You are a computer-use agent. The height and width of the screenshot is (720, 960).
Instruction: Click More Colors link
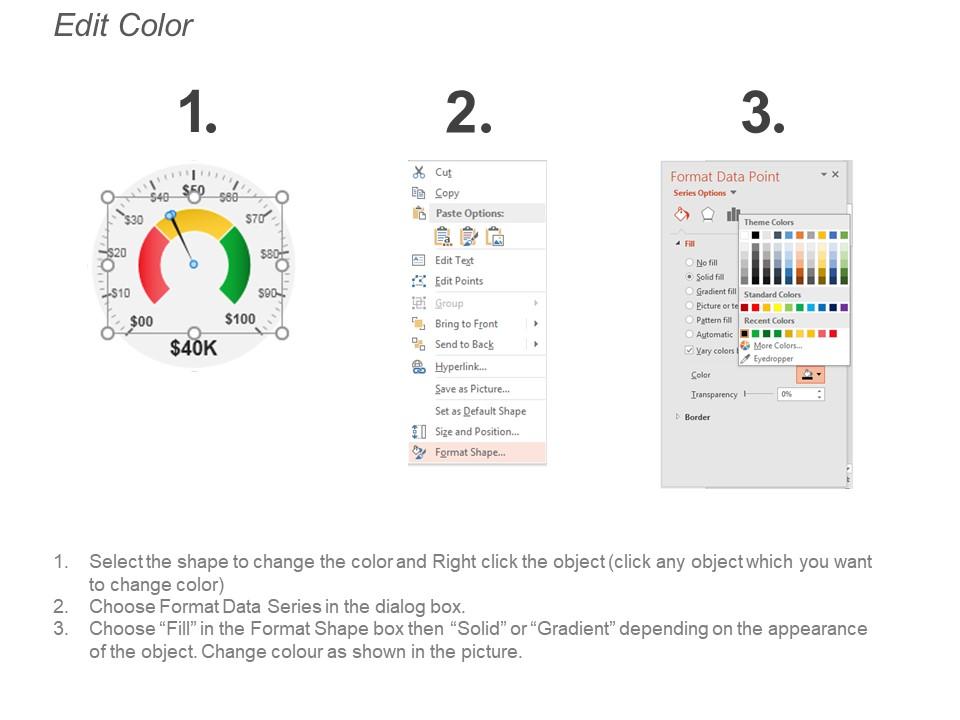pos(776,346)
